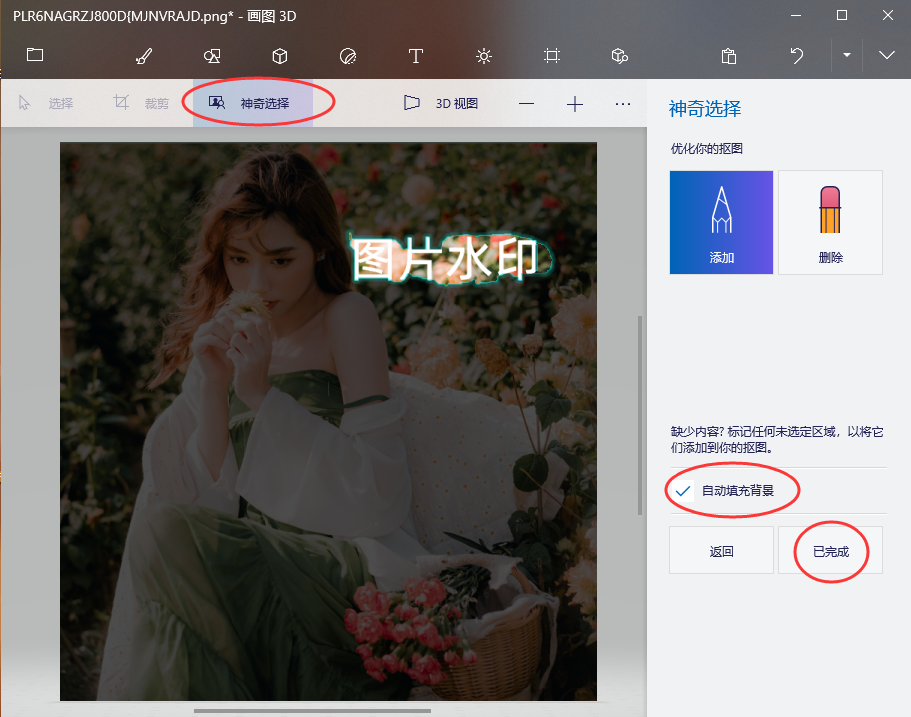Undo the last action
The height and width of the screenshot is (717, 911).
[x=797, y=56]
